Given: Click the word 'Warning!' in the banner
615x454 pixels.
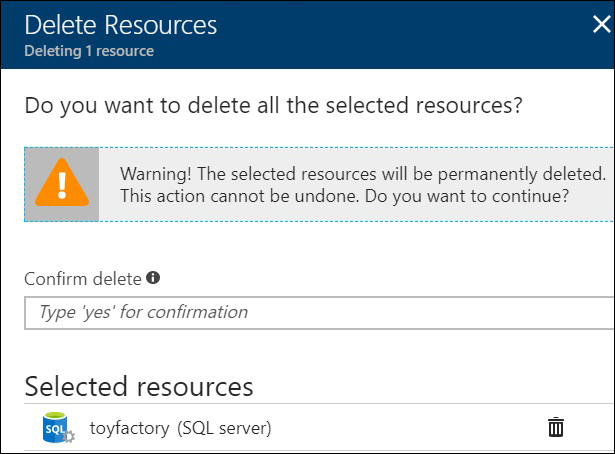Looking at the screenshot, I should pos(156,174).
